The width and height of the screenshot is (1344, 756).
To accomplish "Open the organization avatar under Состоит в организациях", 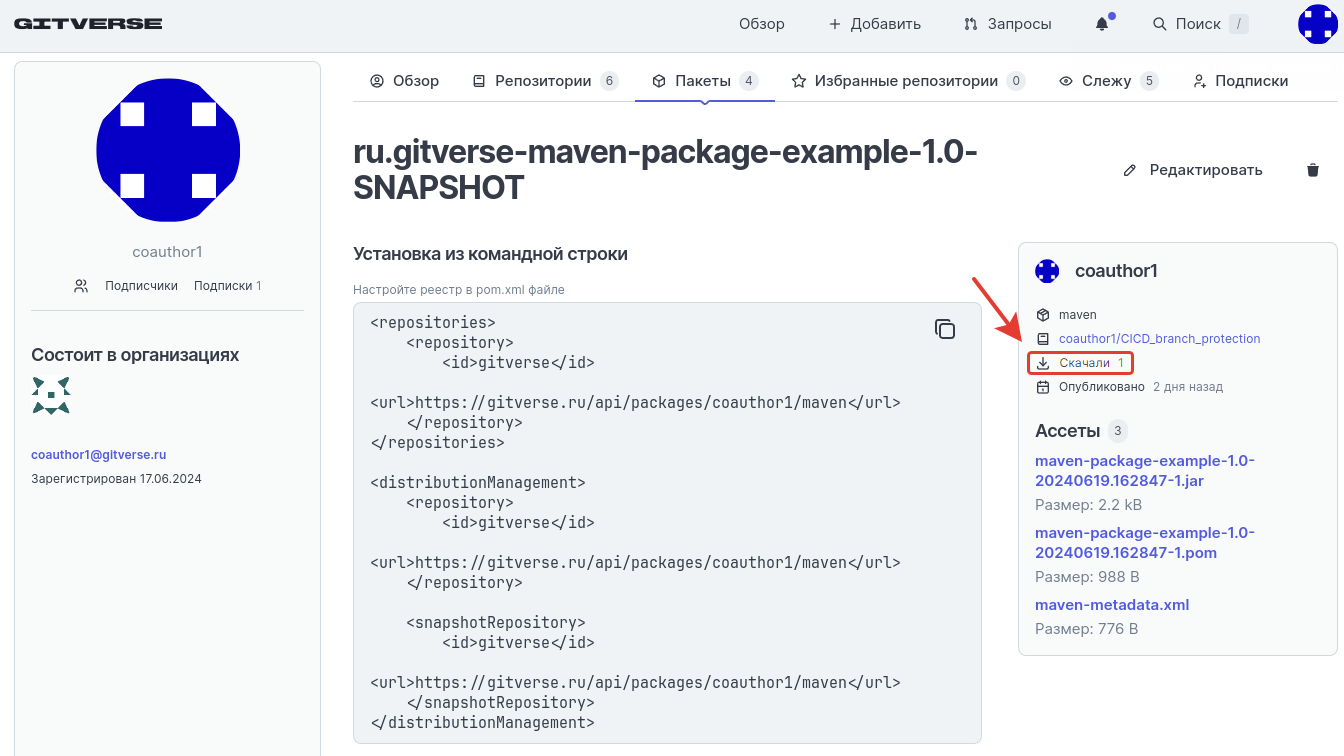I will pos(51,396).
